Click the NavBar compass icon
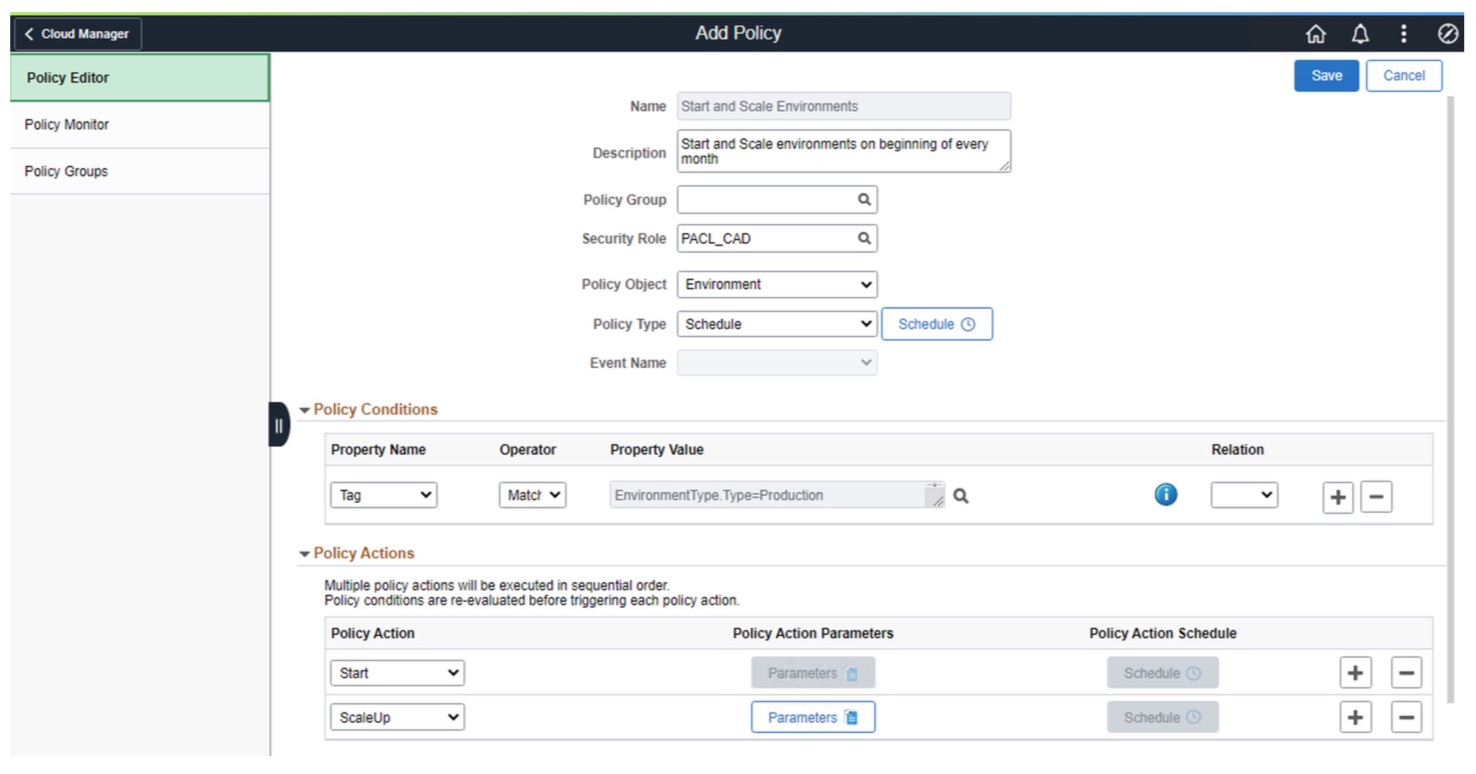The image size is (1476, 774). pyautogui.click(x=1447, y=34)
